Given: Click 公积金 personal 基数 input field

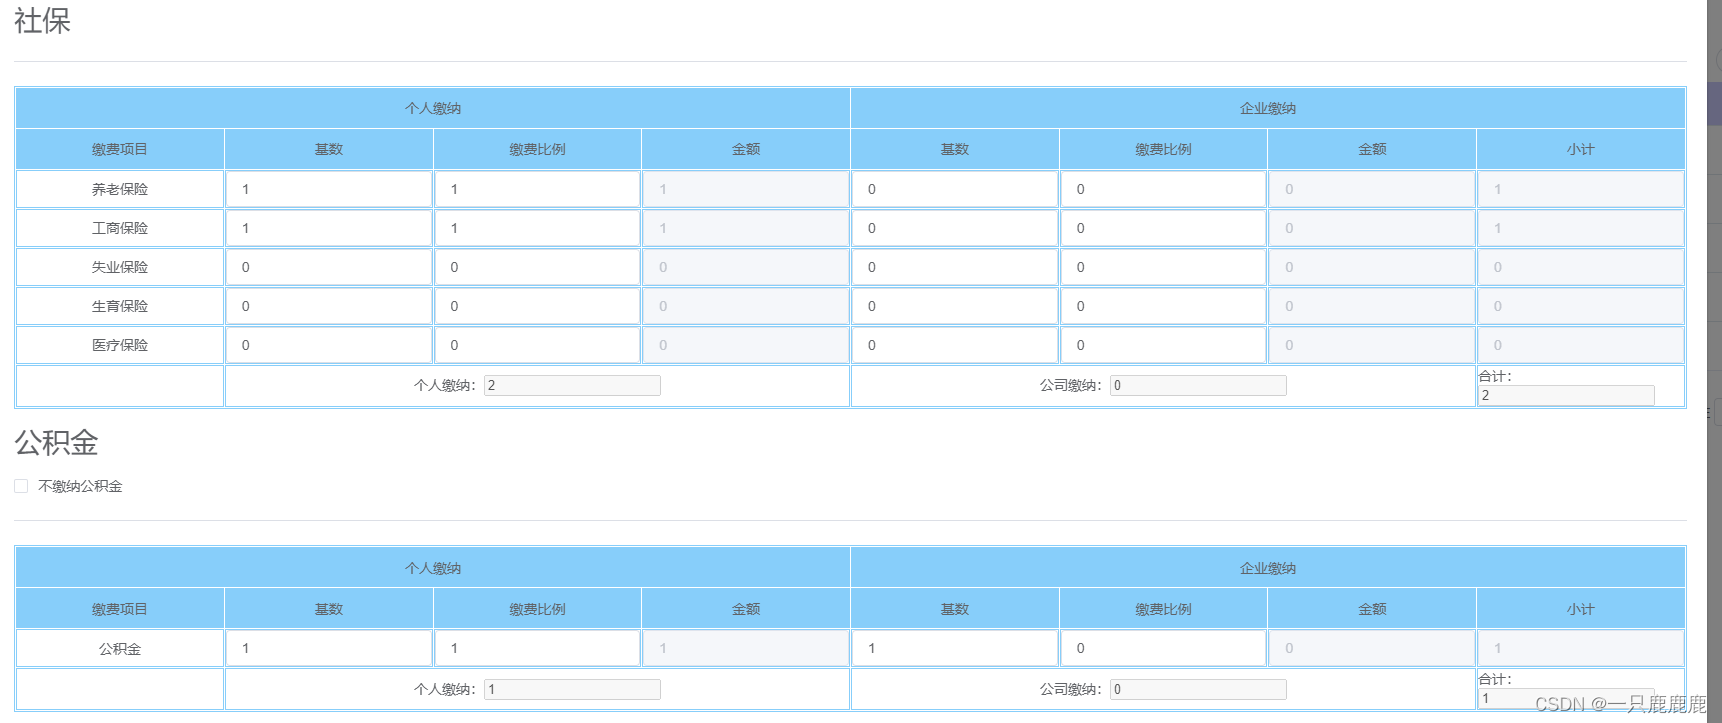Looking at the screenshot, I should coord(329,648).
